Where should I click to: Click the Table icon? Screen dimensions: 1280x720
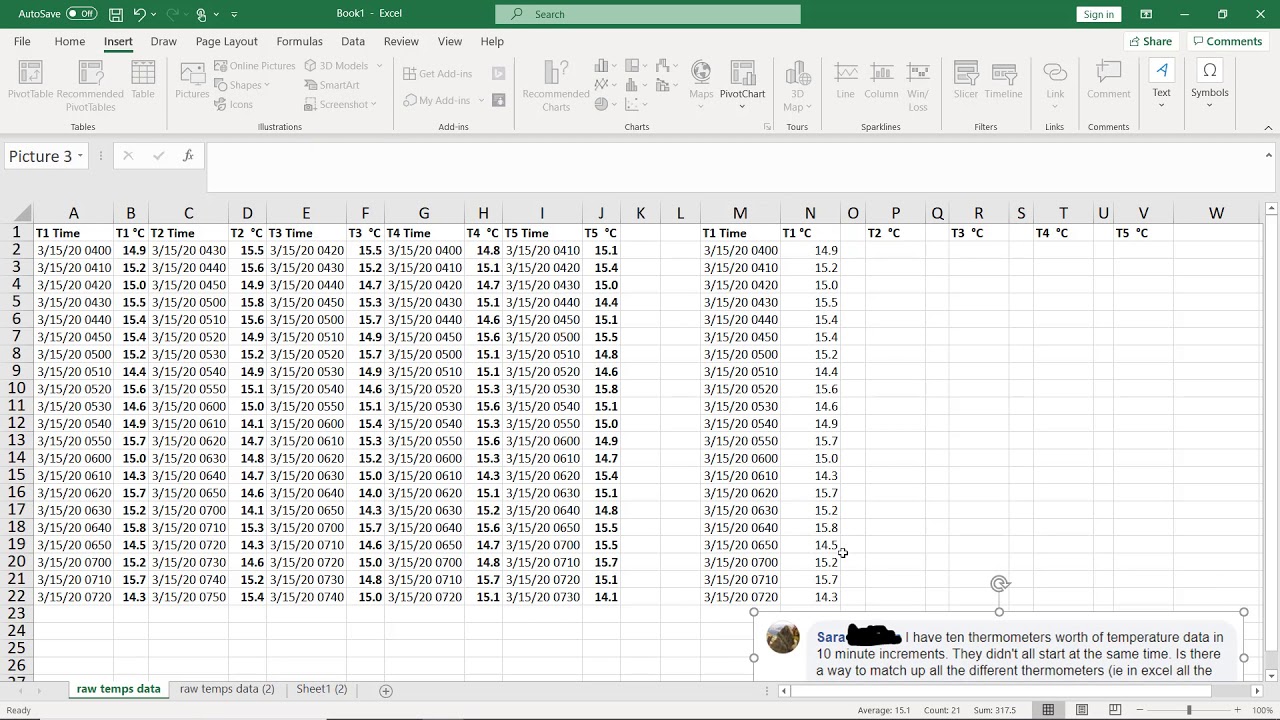[143, 80]
